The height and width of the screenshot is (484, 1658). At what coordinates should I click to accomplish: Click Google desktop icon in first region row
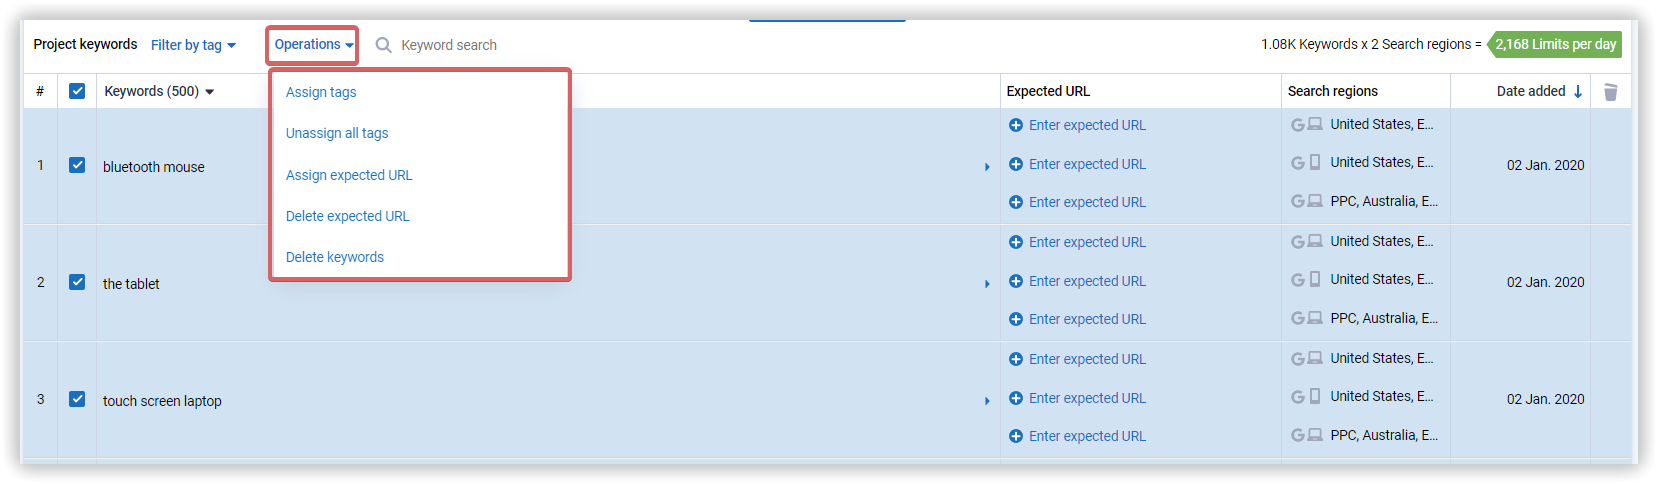(1306, 125)
